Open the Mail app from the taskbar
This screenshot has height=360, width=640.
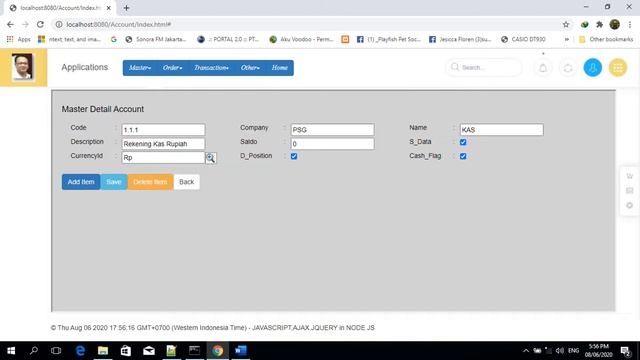pos(149,351)
